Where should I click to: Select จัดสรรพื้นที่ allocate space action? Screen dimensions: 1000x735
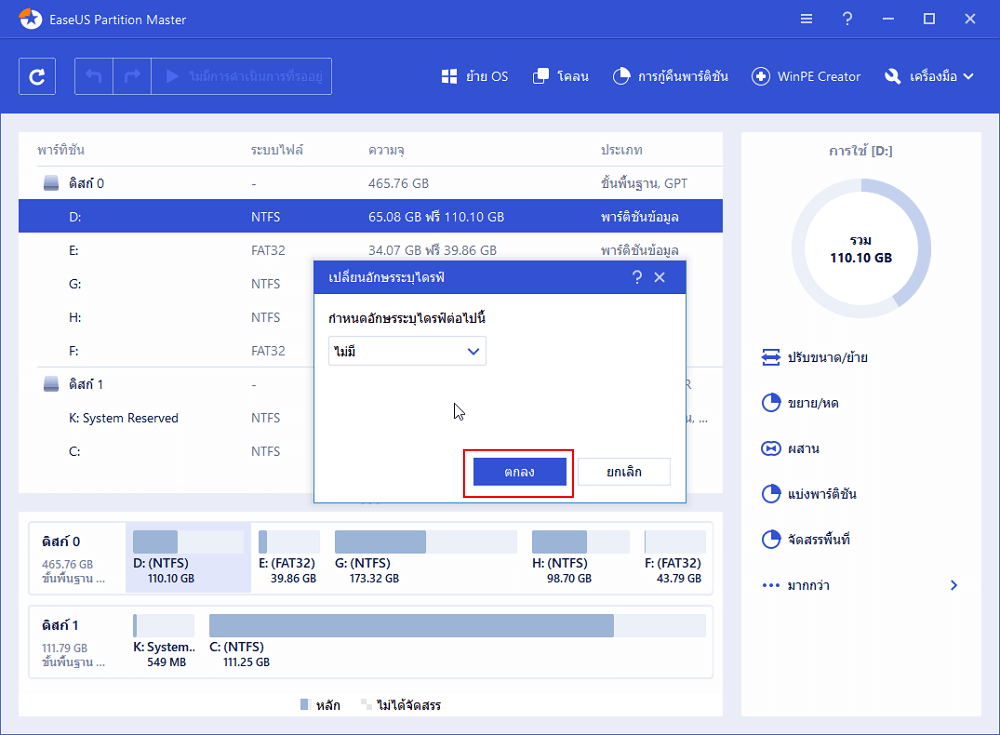coord(805,539)
